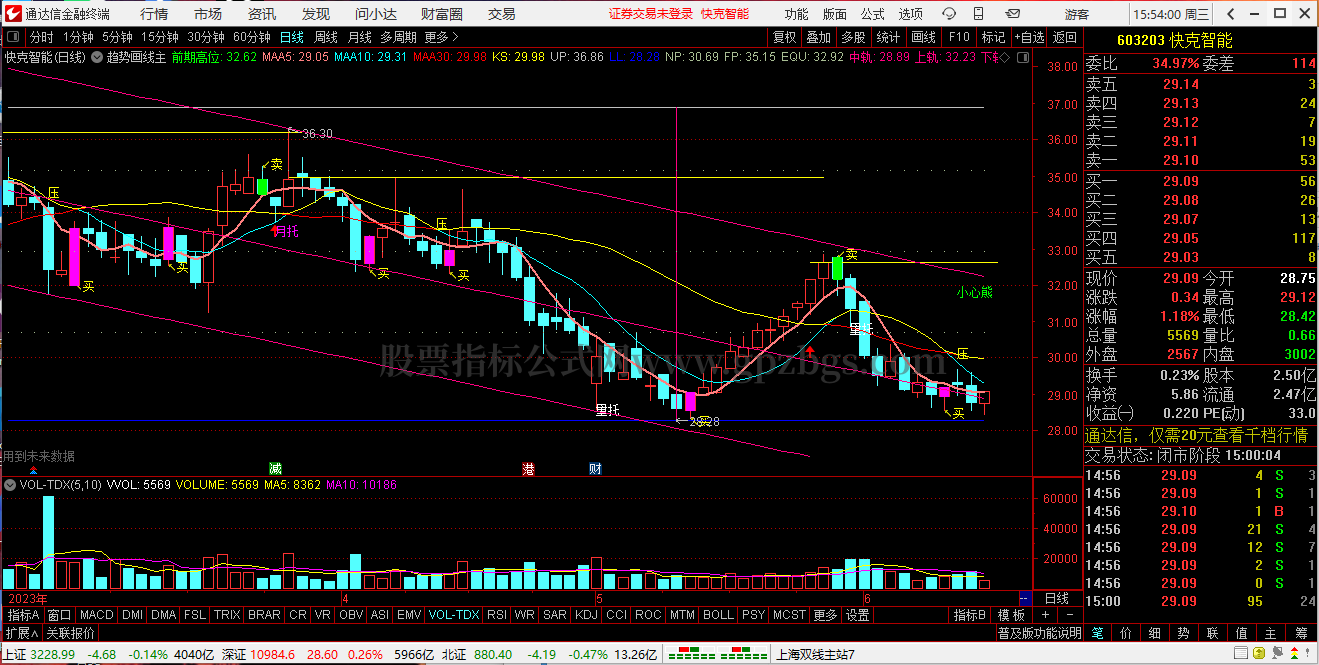
Task: Open the 更多 periods dropdown in top toolbar
Action: pos(440,37)
